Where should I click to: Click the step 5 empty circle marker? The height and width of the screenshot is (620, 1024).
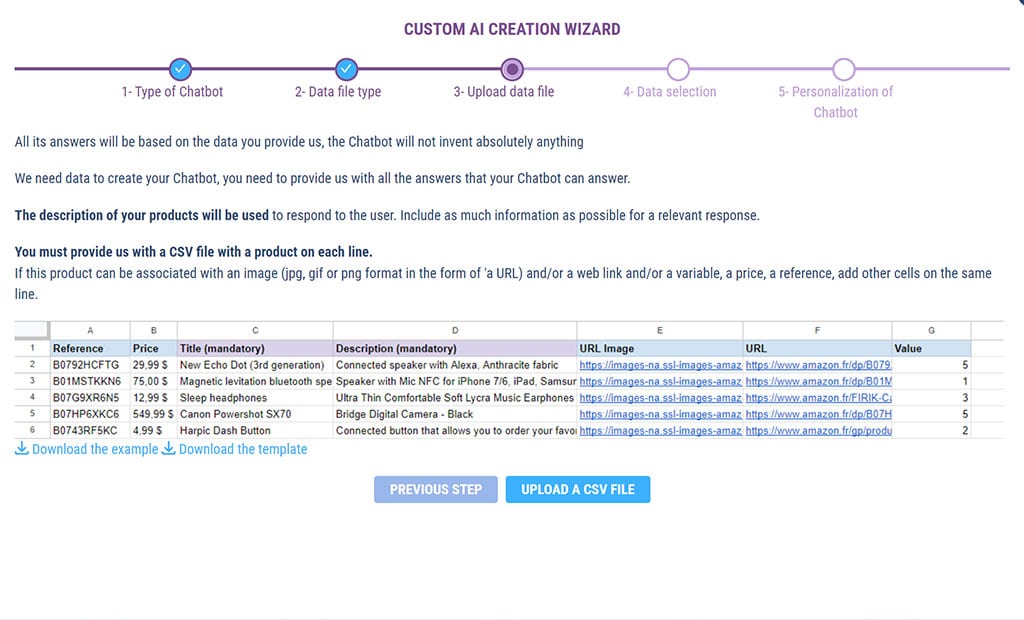pyautogui.click(x=843, y=69)
